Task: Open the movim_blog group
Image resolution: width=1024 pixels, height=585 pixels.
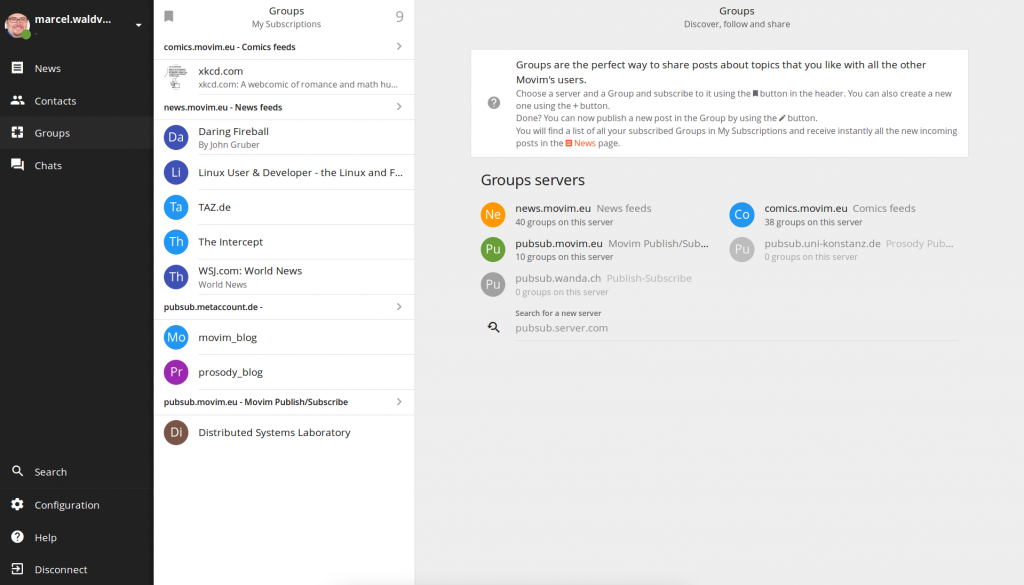Action: click(x=284, y=337)
